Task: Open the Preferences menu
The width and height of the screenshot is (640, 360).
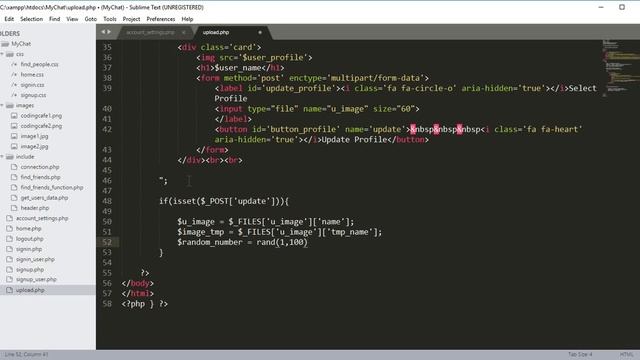Action: (x=161, y=19)
